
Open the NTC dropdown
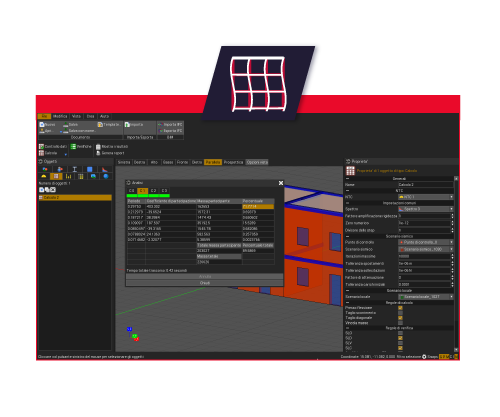[x=426, y=197]
